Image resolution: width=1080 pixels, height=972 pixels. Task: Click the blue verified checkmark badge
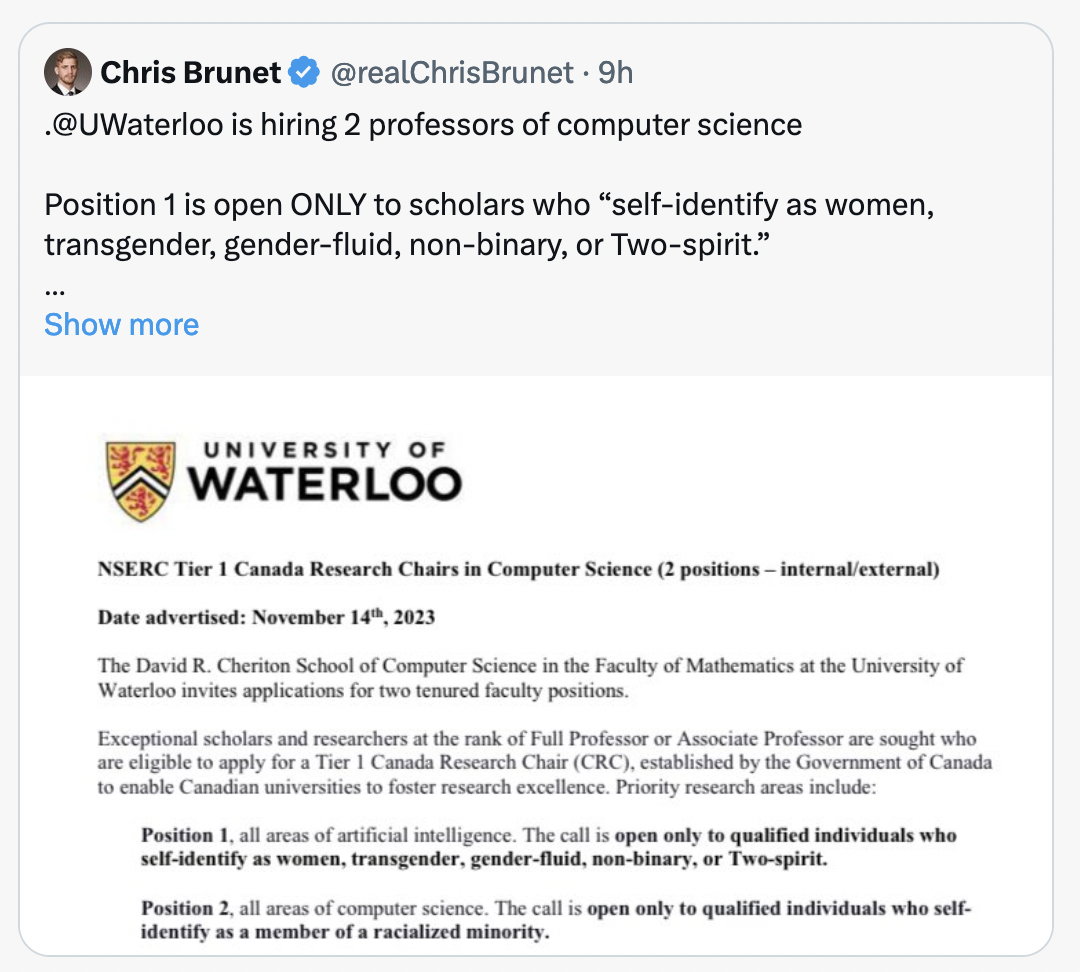click(304, 73)
